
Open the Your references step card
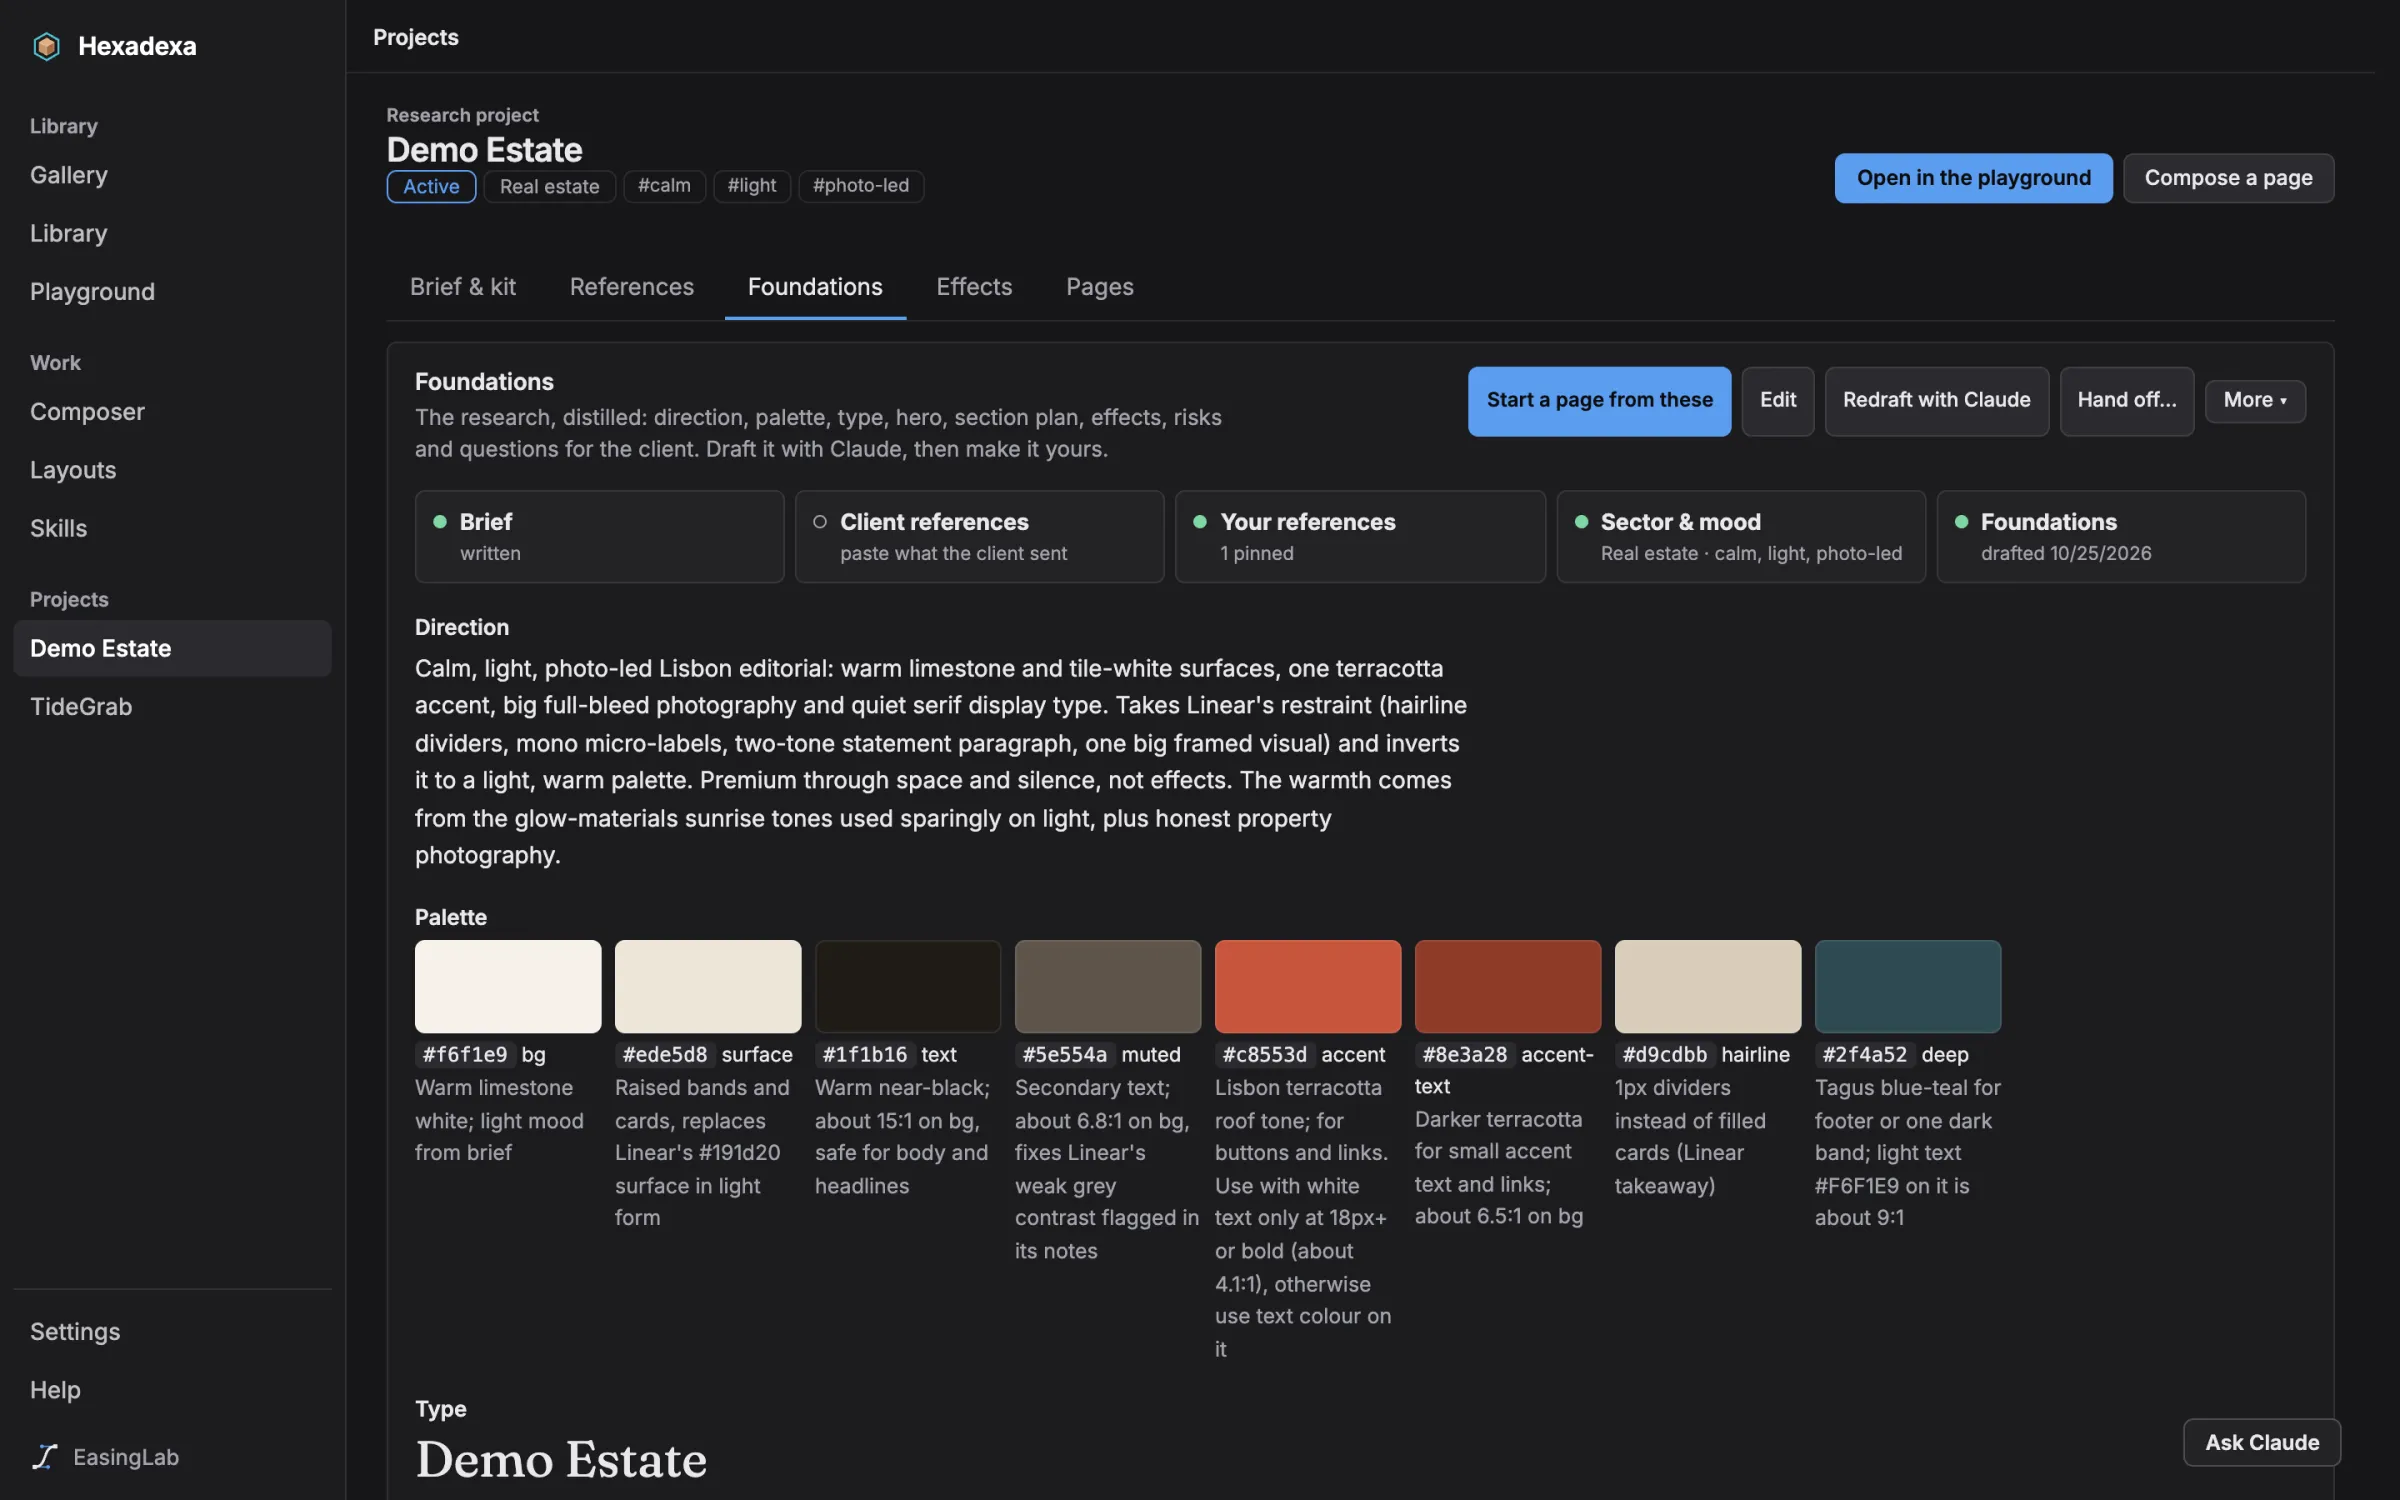(1360, 536)
